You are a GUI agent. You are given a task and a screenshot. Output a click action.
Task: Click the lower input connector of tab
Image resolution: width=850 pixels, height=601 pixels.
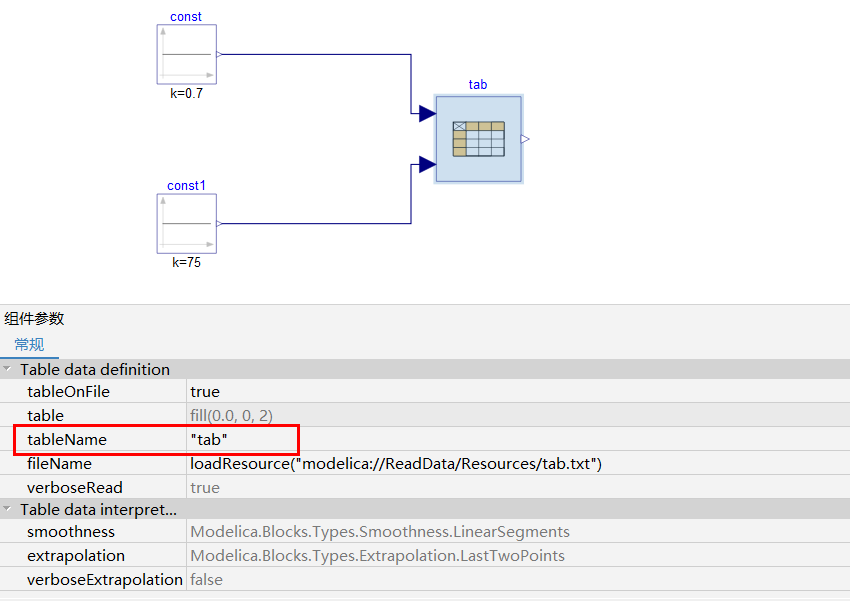(427, 164)
